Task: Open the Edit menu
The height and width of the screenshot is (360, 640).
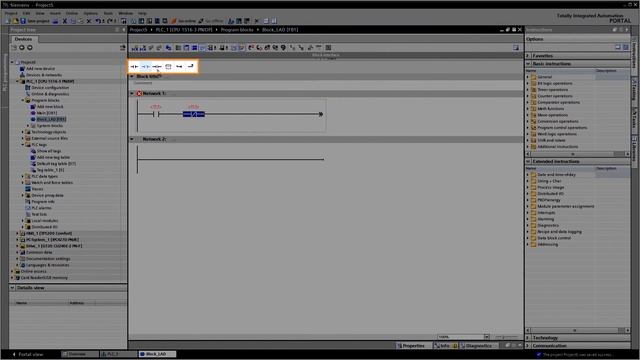Action: (26, 13)
